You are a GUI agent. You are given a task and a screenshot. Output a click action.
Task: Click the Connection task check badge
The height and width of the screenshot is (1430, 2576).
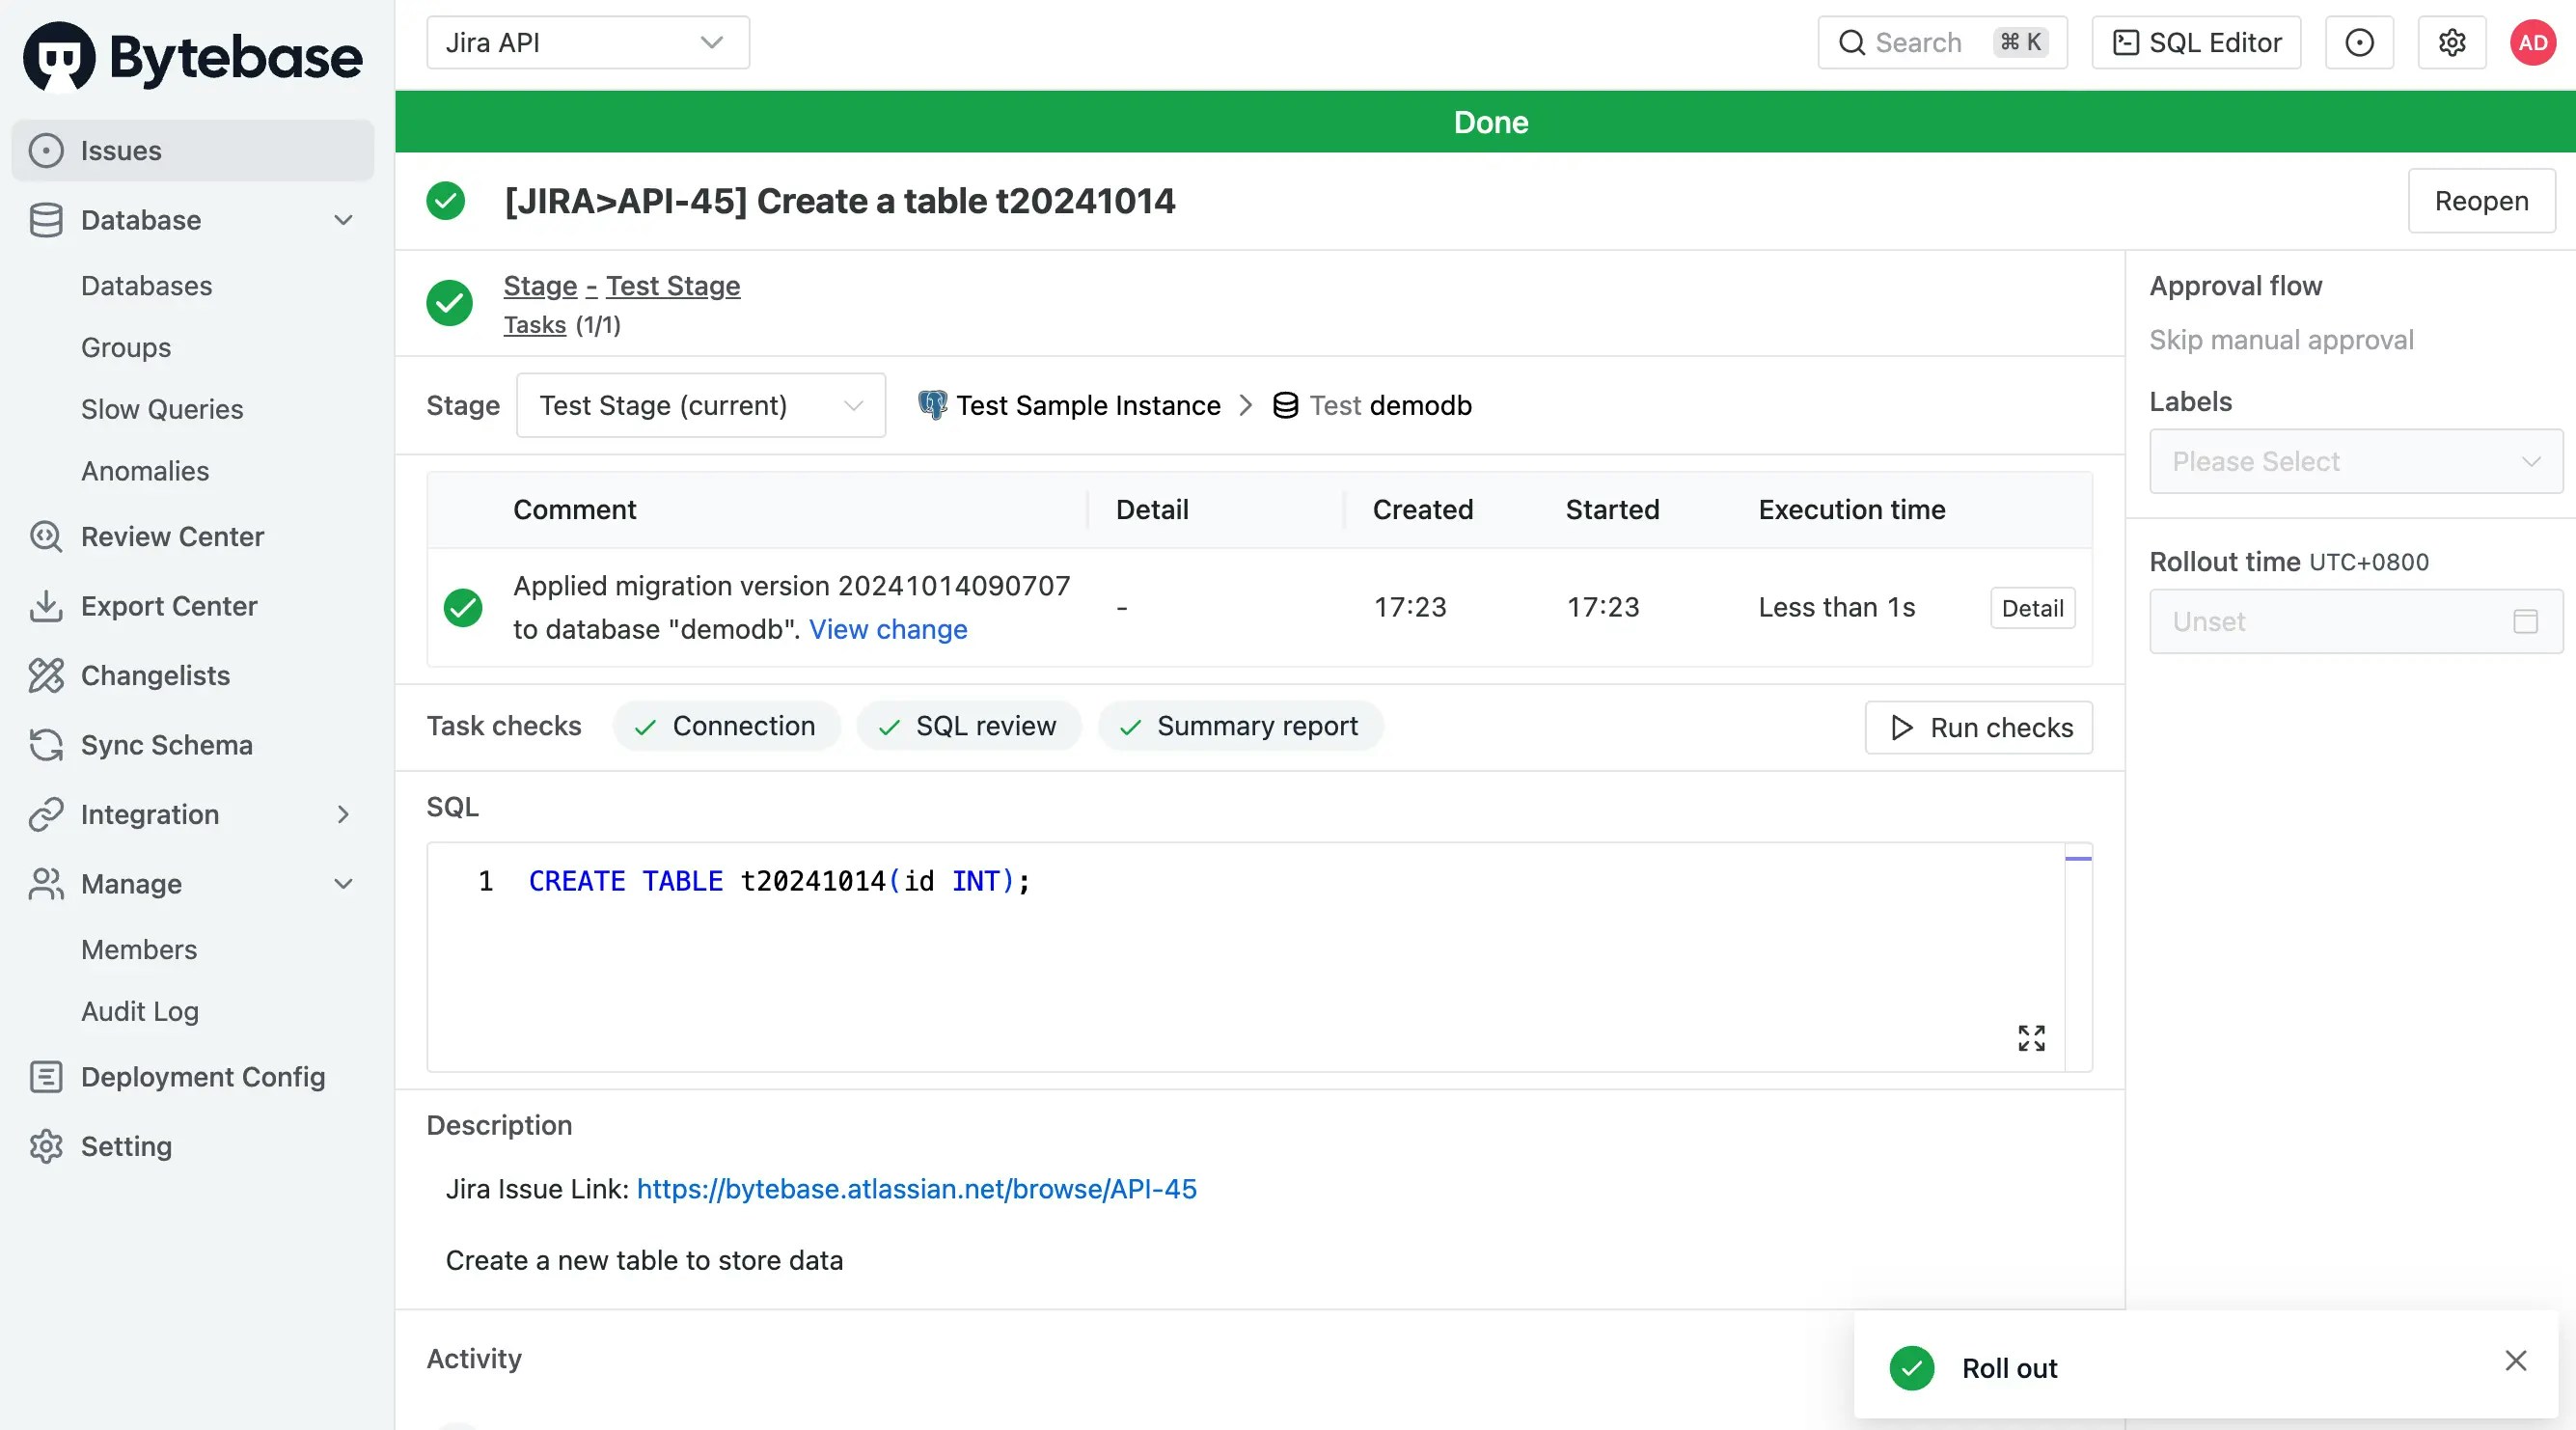coord(727,726)
